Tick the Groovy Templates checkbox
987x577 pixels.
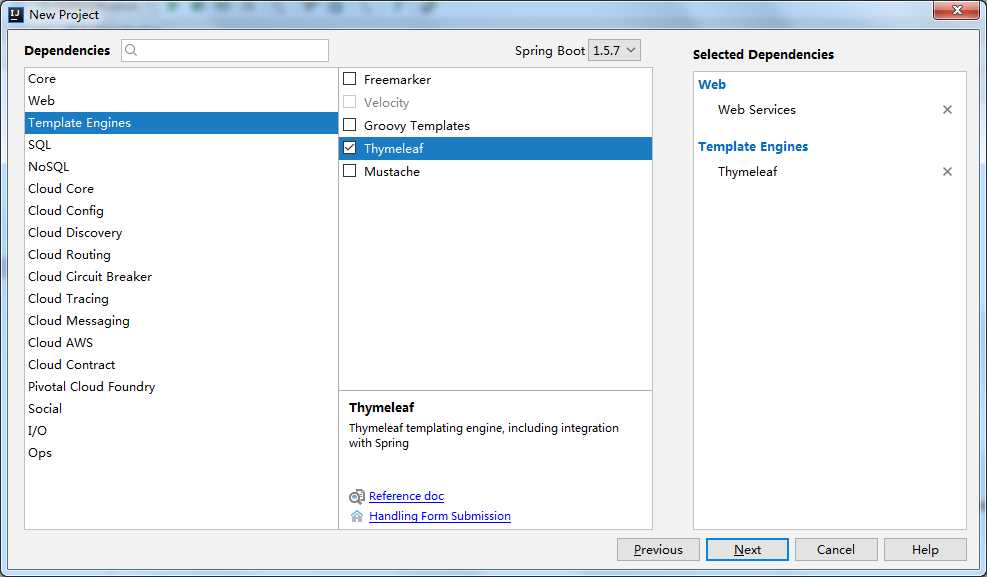pos(349,125)
